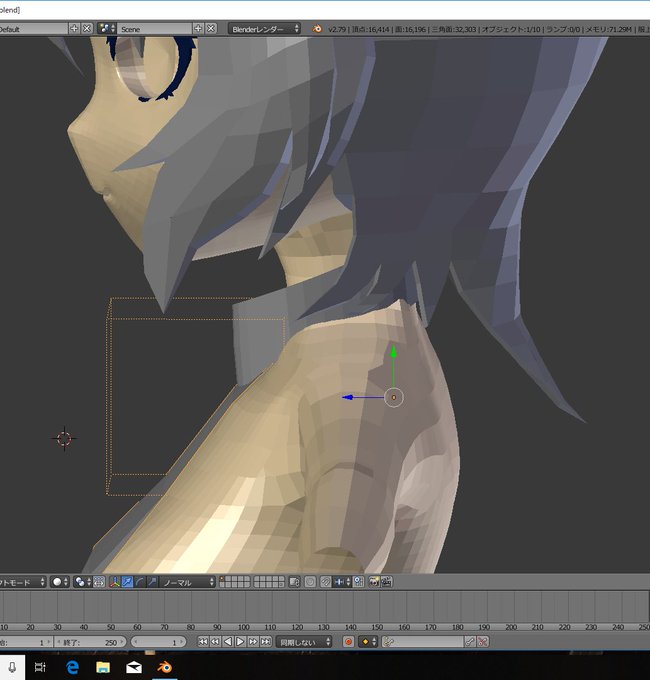
Task: Jump to the first frame
Action: click(203, 641)
